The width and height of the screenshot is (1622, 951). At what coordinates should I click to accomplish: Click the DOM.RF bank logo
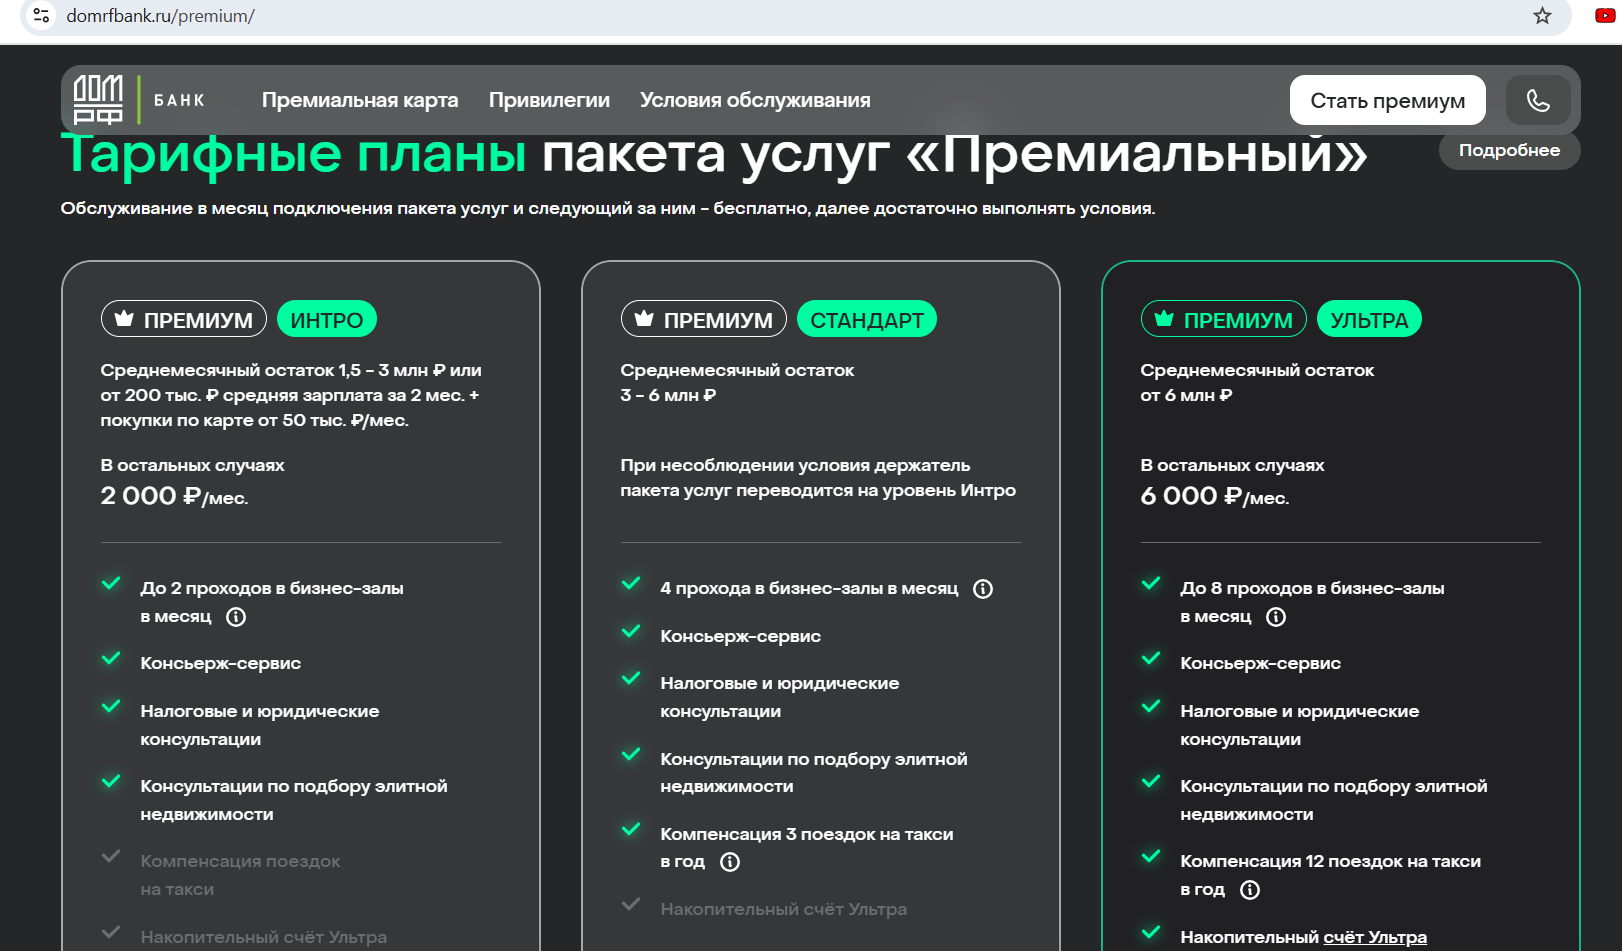point(139,100)
